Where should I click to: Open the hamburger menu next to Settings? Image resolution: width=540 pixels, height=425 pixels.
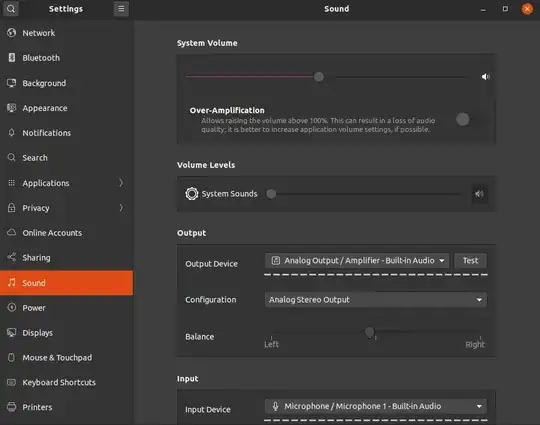tap(121, 9)
